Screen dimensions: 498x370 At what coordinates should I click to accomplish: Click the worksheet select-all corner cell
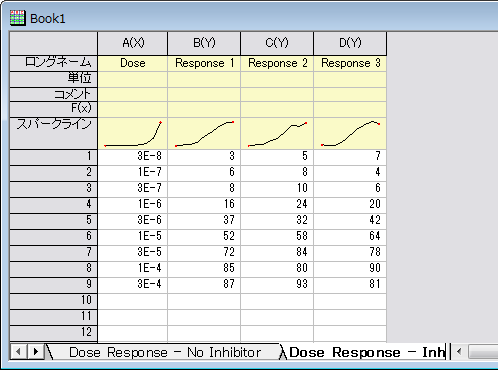point(53,43)
